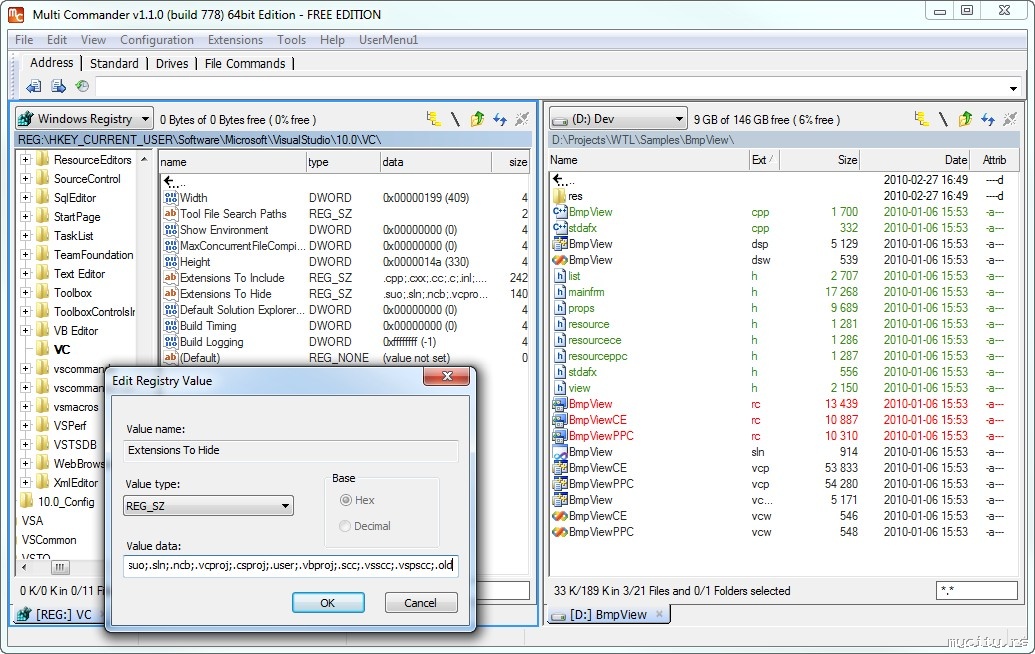Click the Value data text field
Screen dimensions: 1035x654
coord(290,566)
